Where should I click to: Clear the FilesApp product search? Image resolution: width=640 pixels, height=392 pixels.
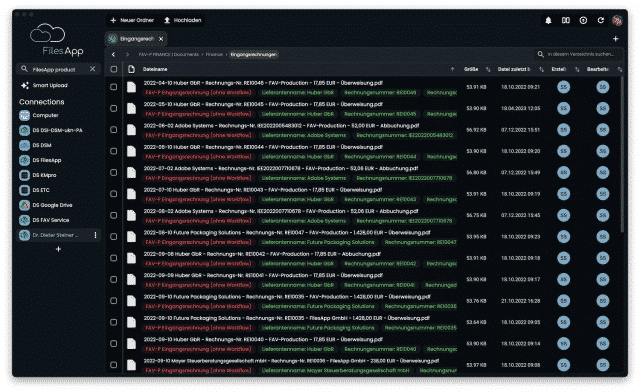pyautogui.click(x=93, y=69)
